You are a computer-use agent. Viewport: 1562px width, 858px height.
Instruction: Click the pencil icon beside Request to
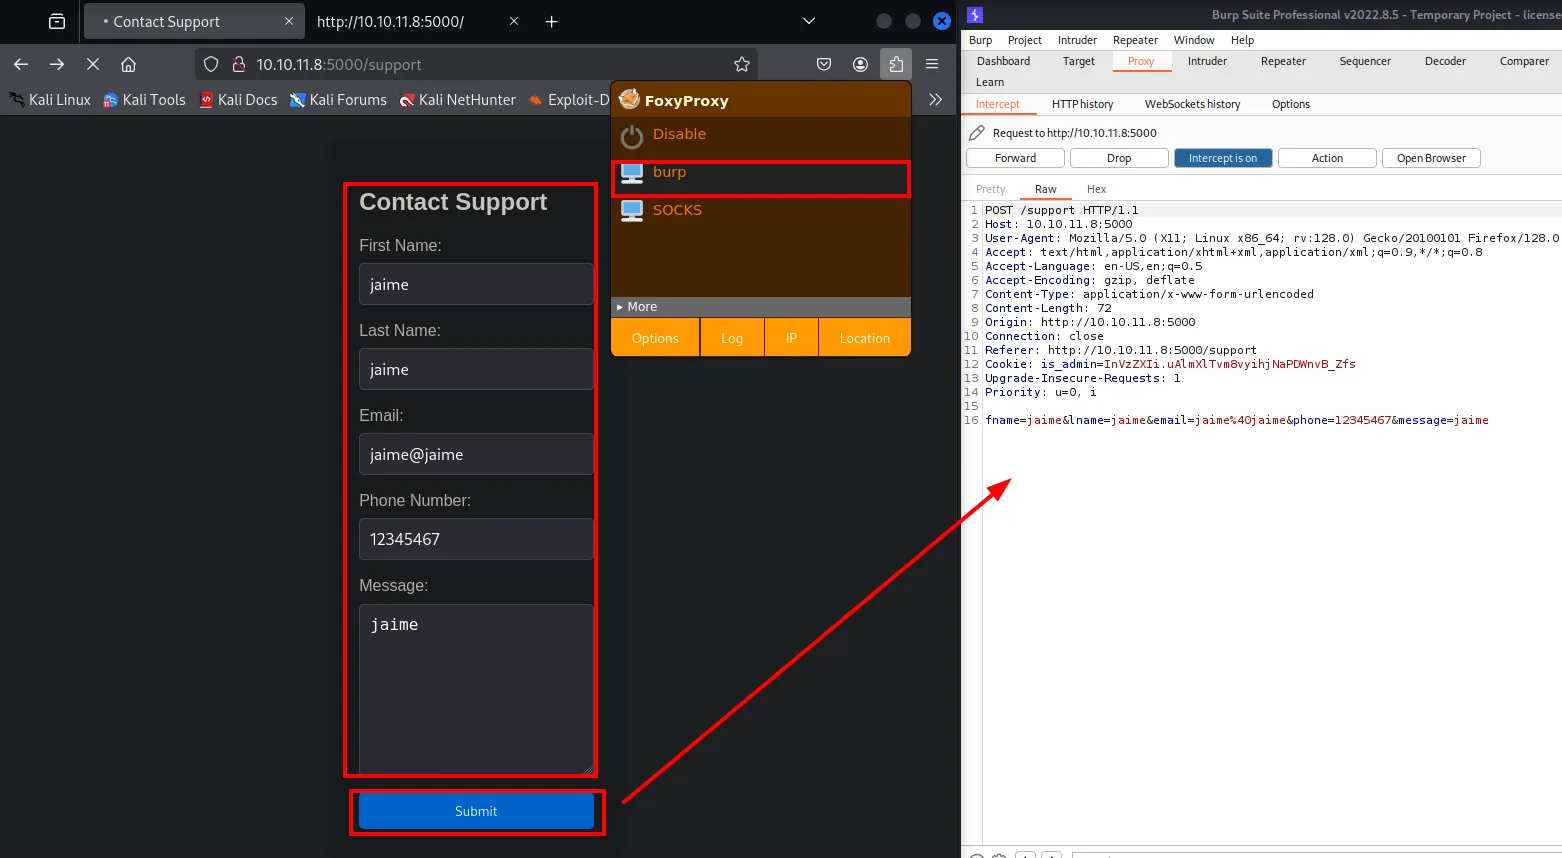[x=977, y=132]
